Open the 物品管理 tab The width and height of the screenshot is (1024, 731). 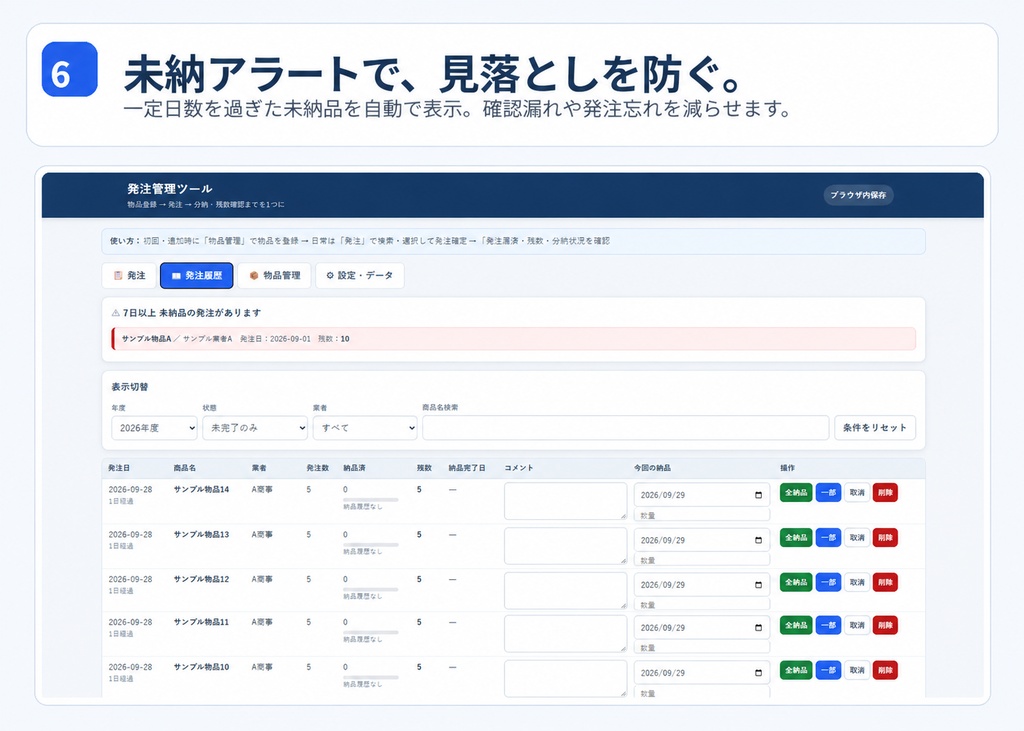point(274,276)
